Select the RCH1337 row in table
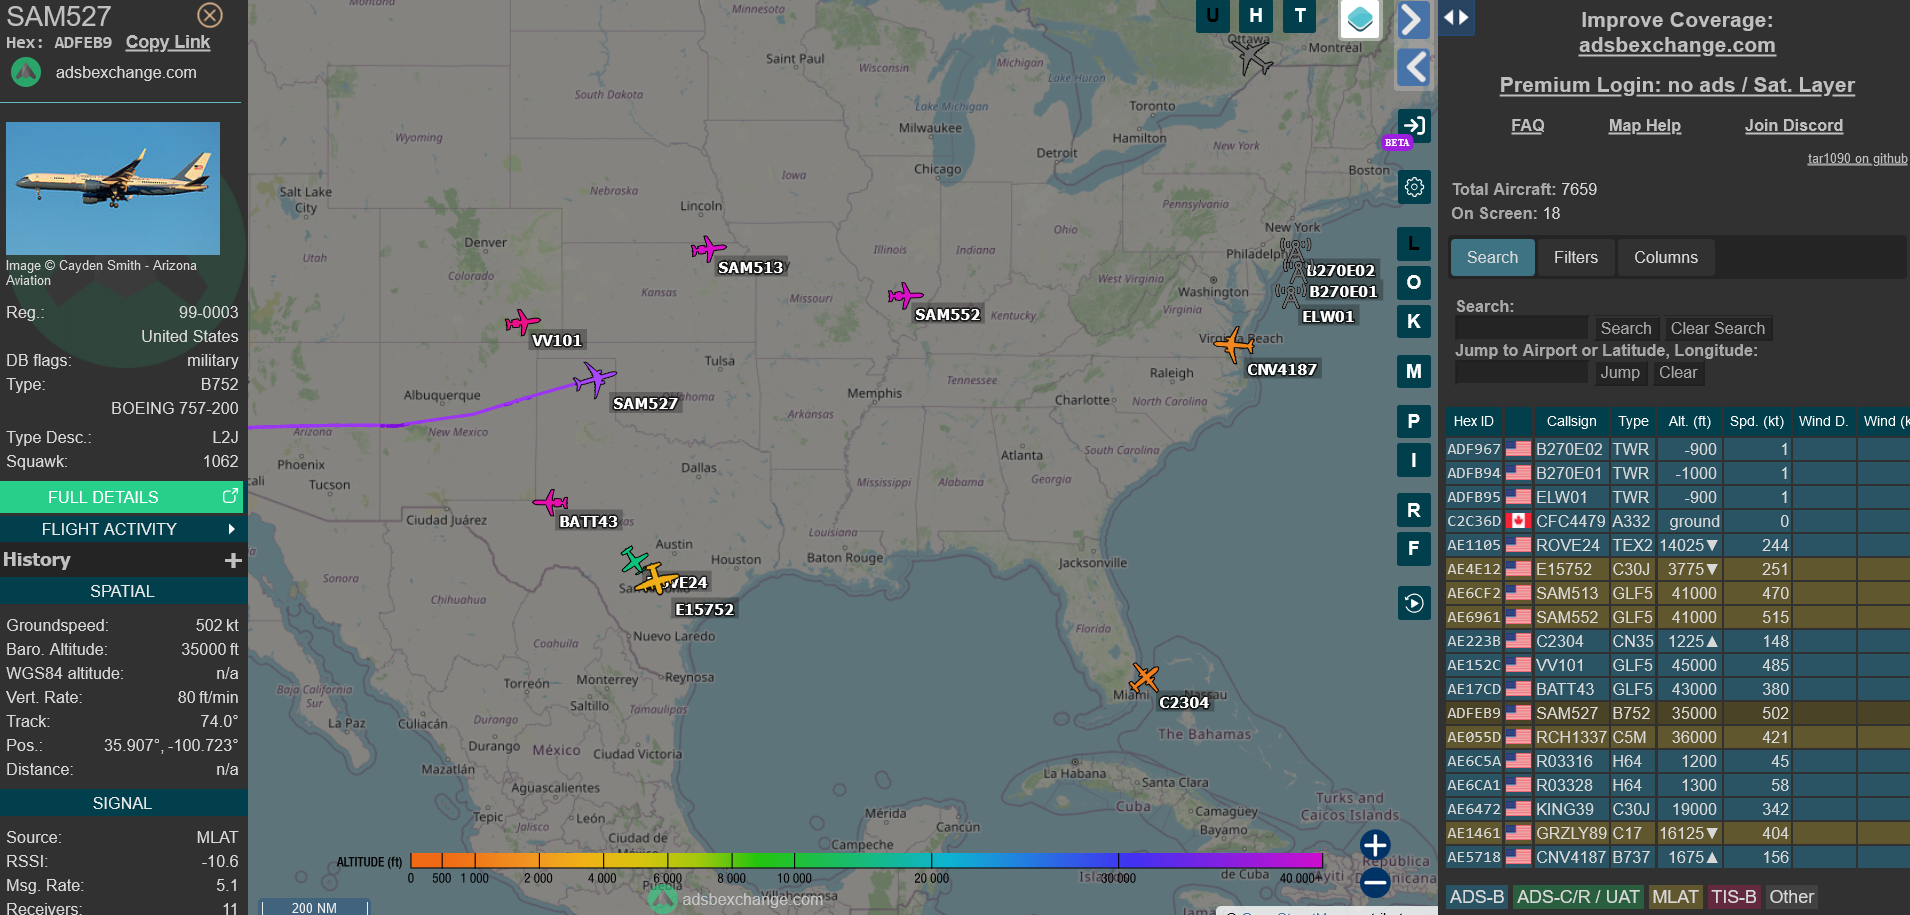Screen dimensions: 1910x915 [1677, 737]
